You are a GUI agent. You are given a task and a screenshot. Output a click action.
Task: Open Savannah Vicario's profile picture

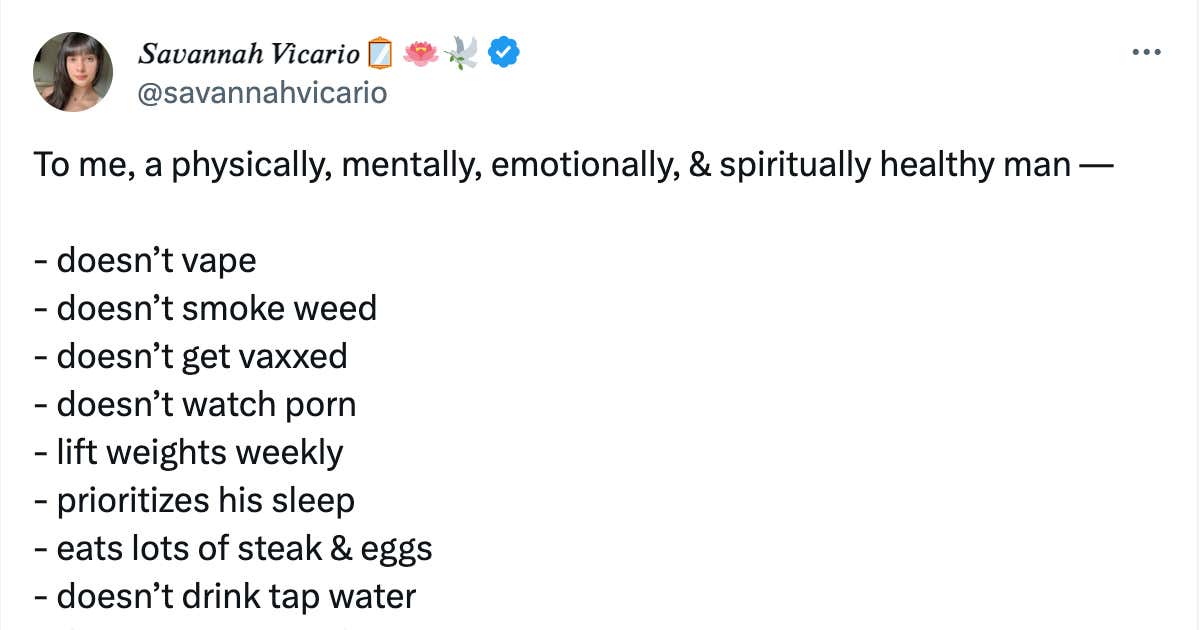[x=73, y=71]
